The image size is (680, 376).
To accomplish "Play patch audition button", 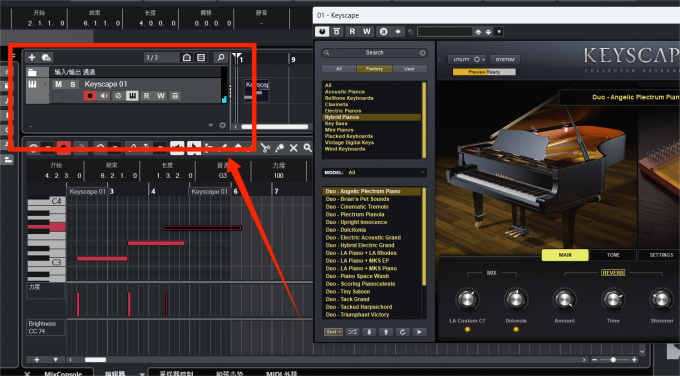I will 419,332.
